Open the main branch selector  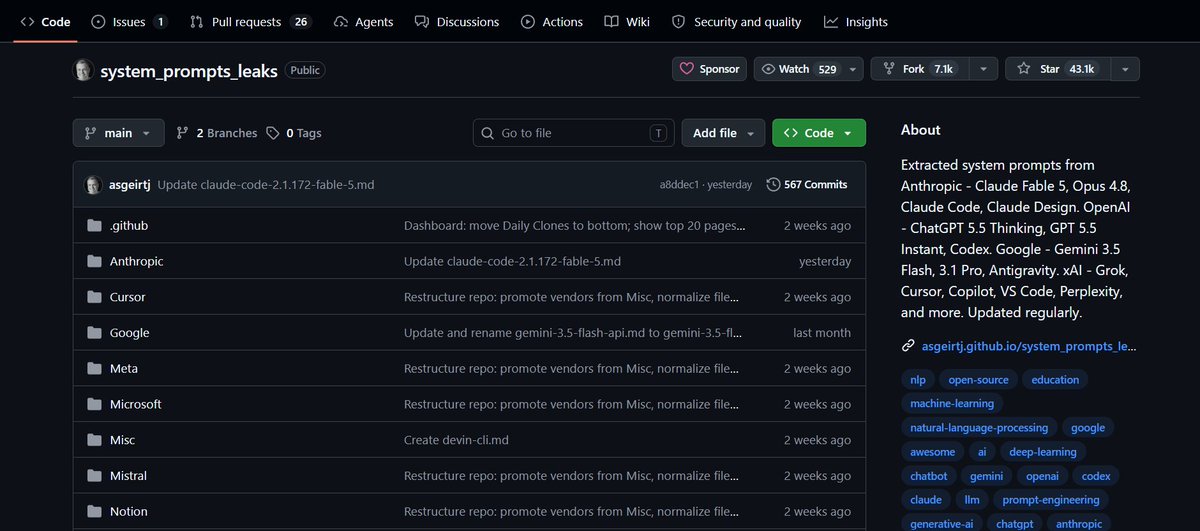118,133
